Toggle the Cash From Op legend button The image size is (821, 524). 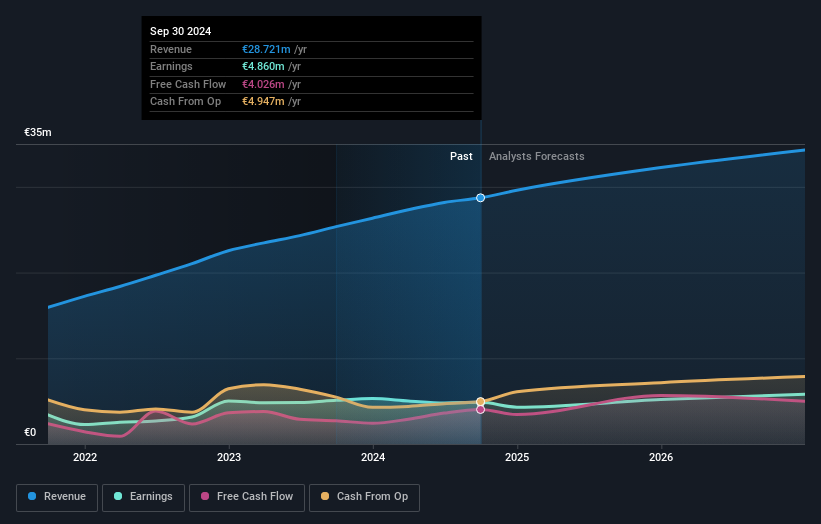364,497
